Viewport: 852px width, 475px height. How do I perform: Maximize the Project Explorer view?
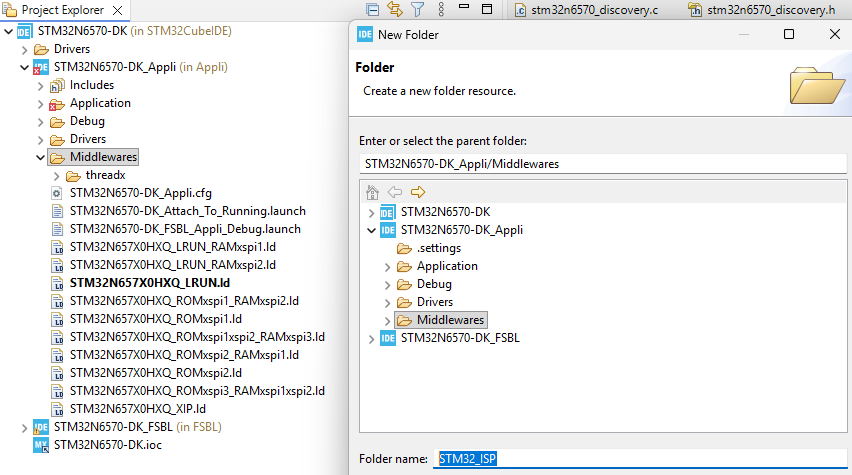[x=487, y=9]
